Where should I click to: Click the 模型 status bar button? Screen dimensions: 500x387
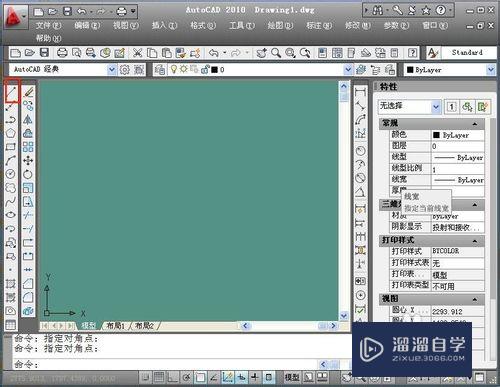292,377
